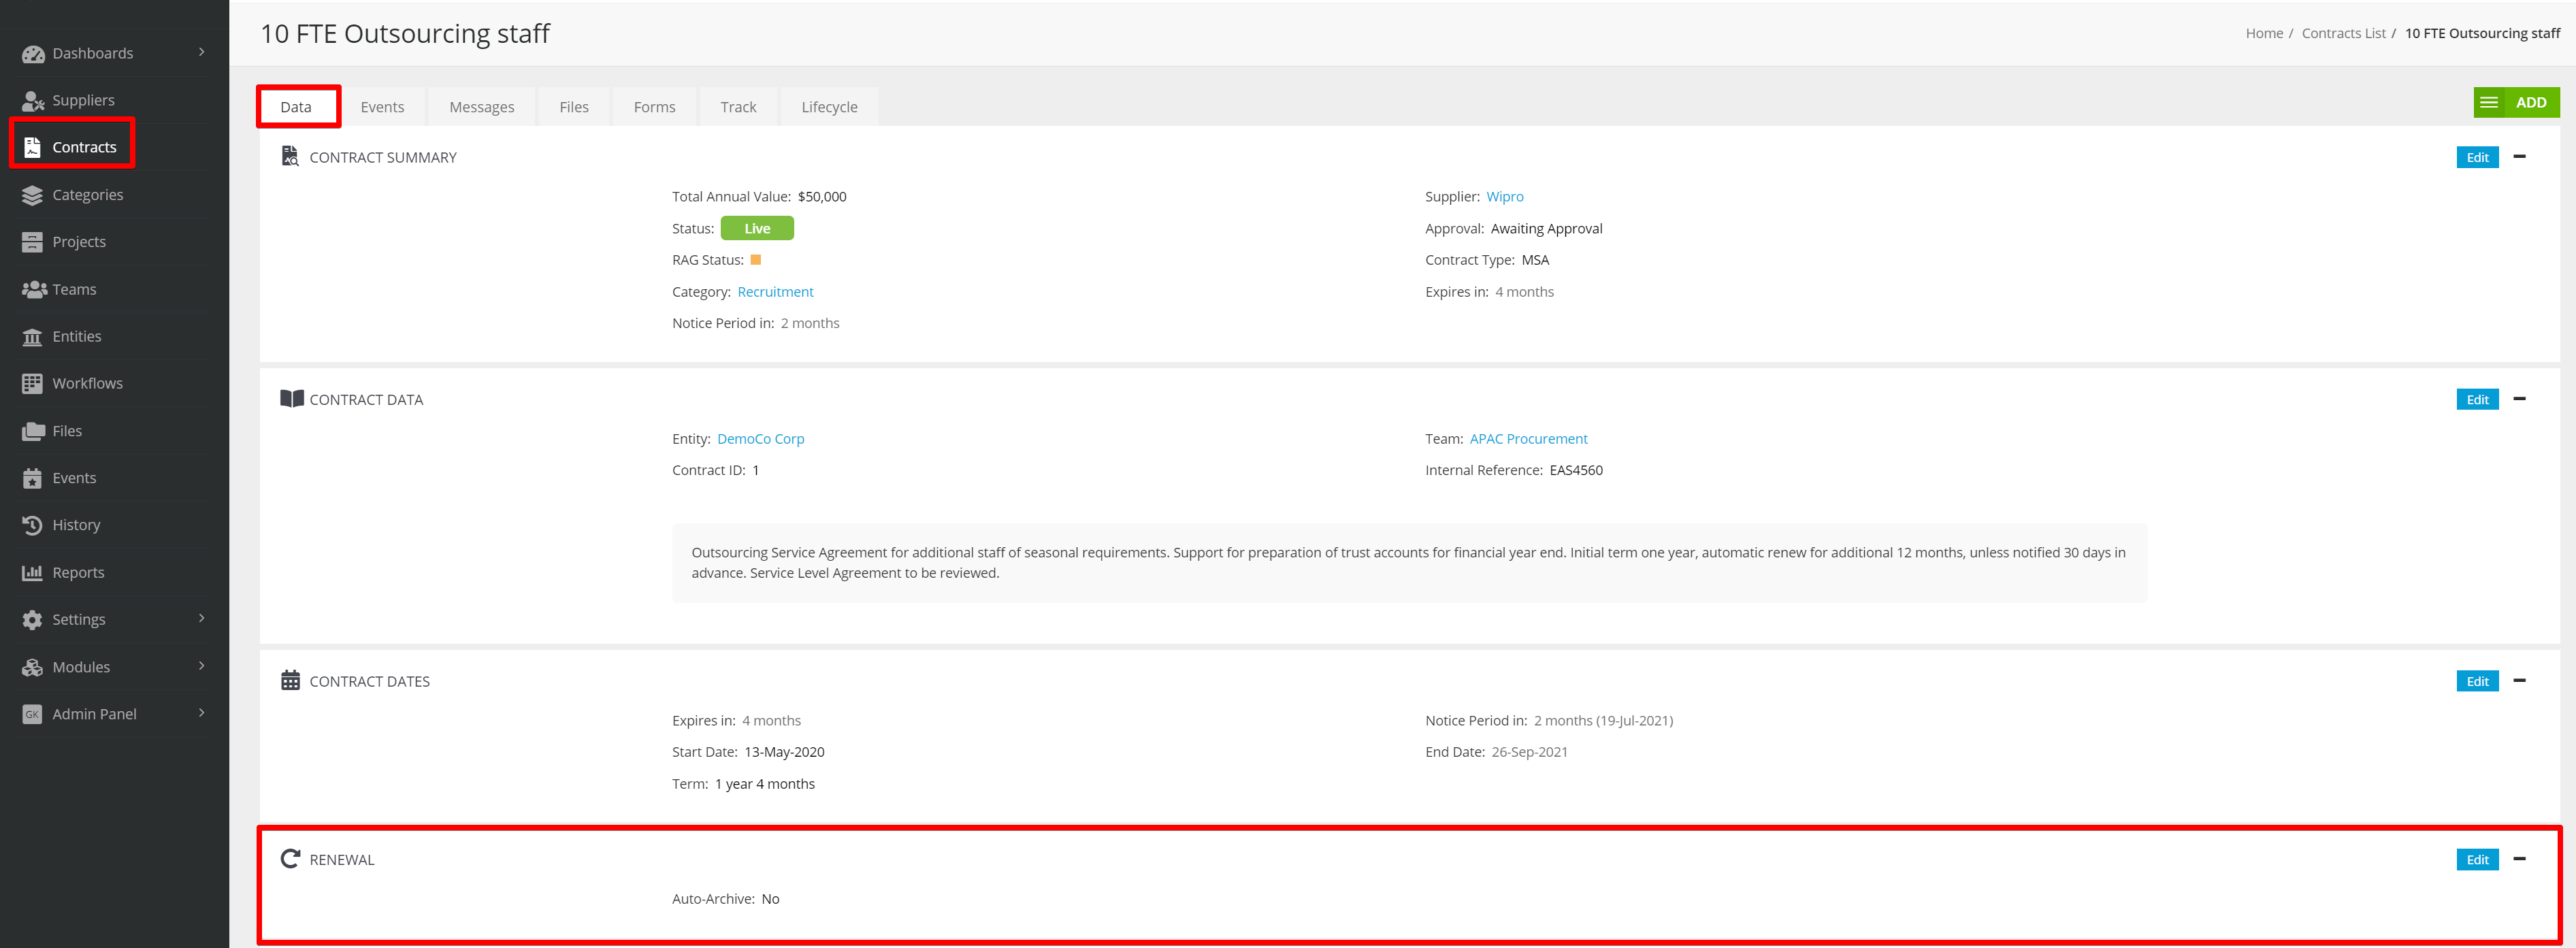Viewport: 2576px width, 948px height.
Task: Click the Admin Panel avatar icon
Action: (x=33, y=714)
